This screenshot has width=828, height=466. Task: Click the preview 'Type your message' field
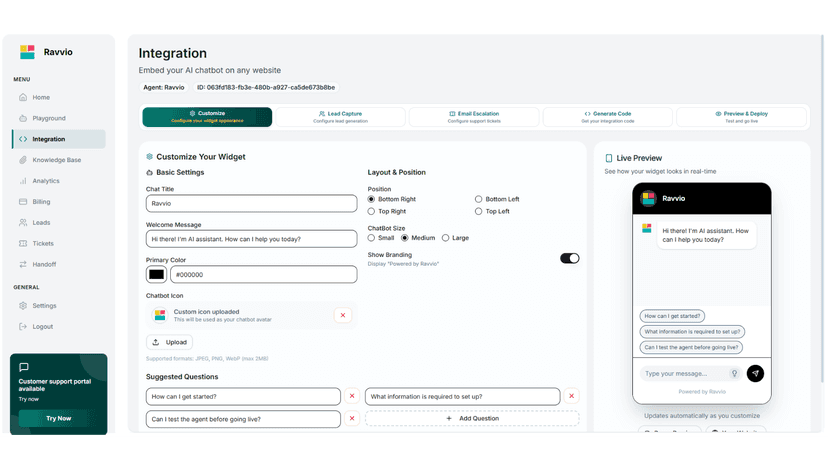[685, 374]
